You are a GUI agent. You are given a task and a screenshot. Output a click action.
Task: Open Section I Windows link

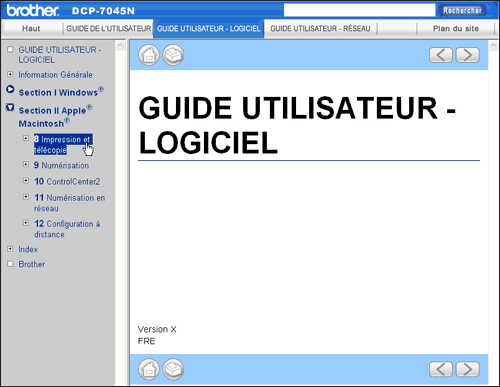pyautogui.click(x=61, y=92)
